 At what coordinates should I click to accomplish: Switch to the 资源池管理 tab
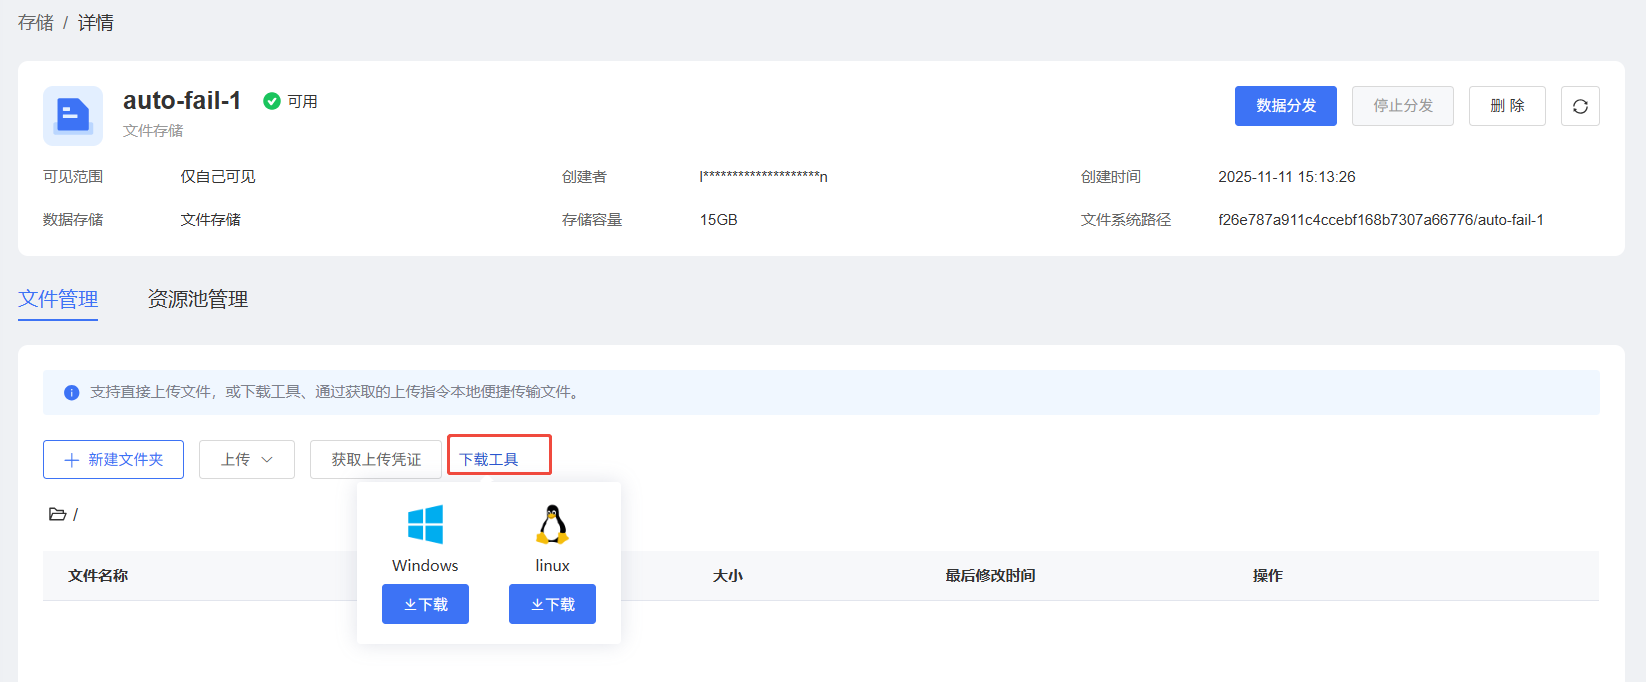(198, 299)
